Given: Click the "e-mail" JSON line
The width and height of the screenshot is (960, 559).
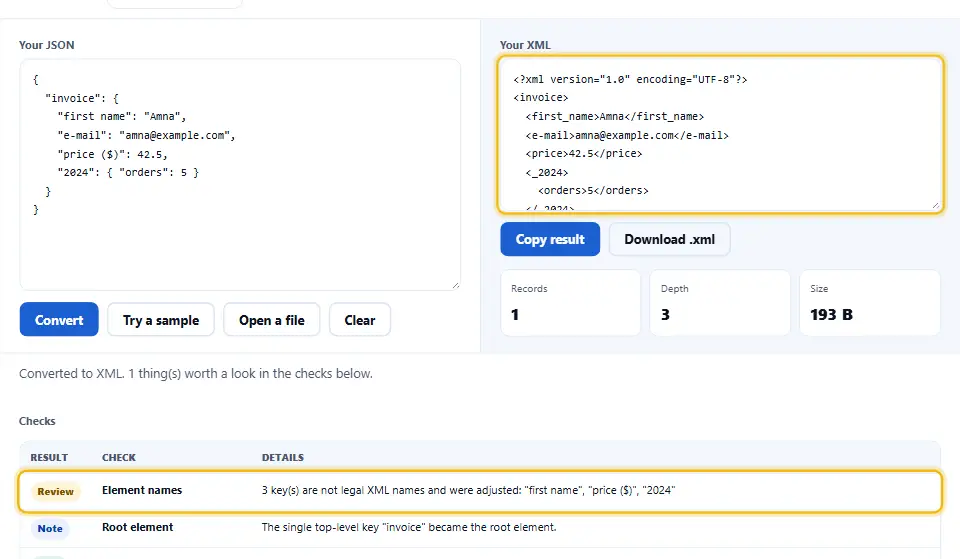Looking at the screenshot, I should (146, 135).
